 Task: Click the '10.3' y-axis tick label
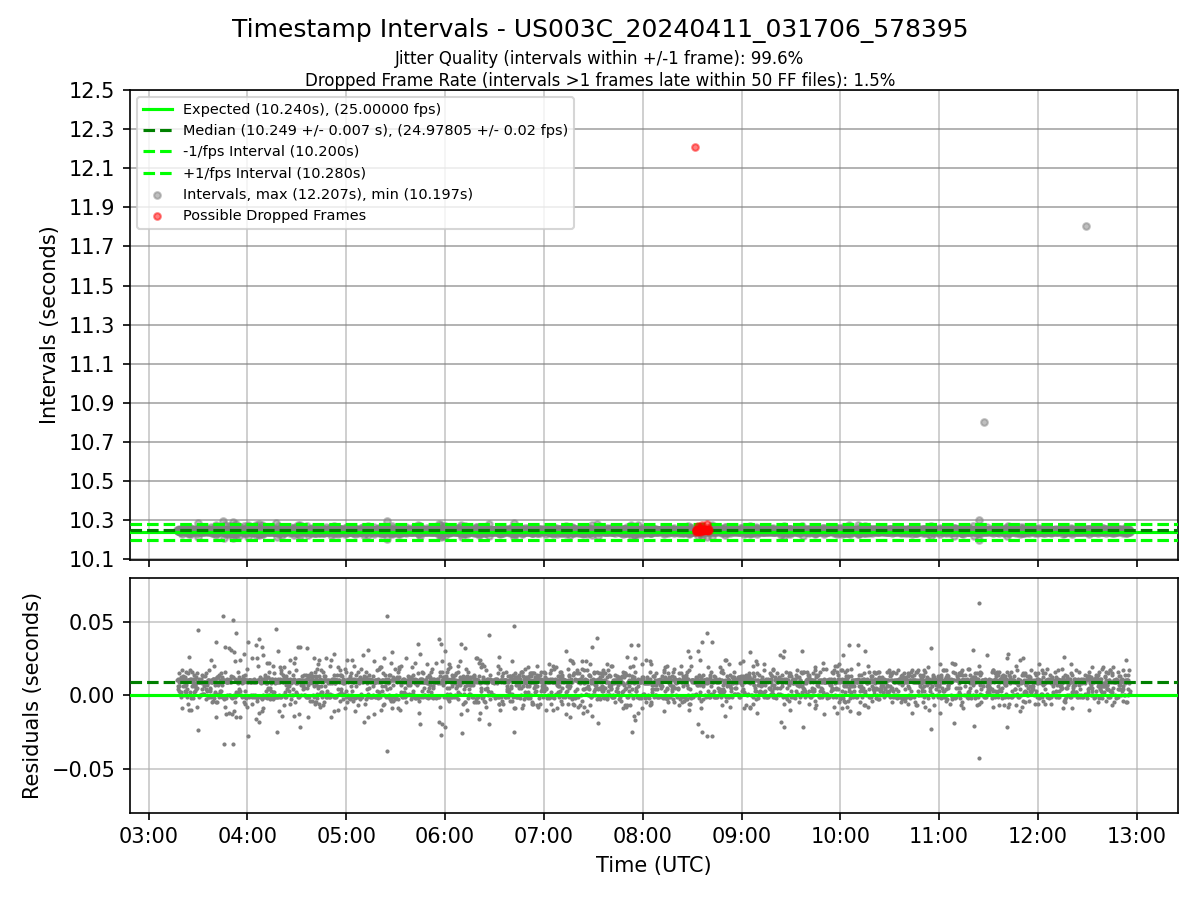(x=92, y=520)
